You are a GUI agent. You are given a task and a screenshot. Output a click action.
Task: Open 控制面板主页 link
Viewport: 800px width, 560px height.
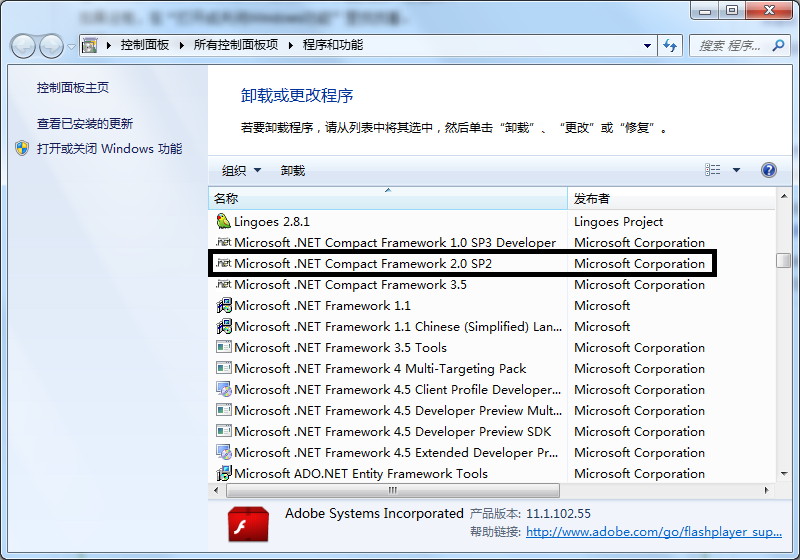tap(72, 88)
